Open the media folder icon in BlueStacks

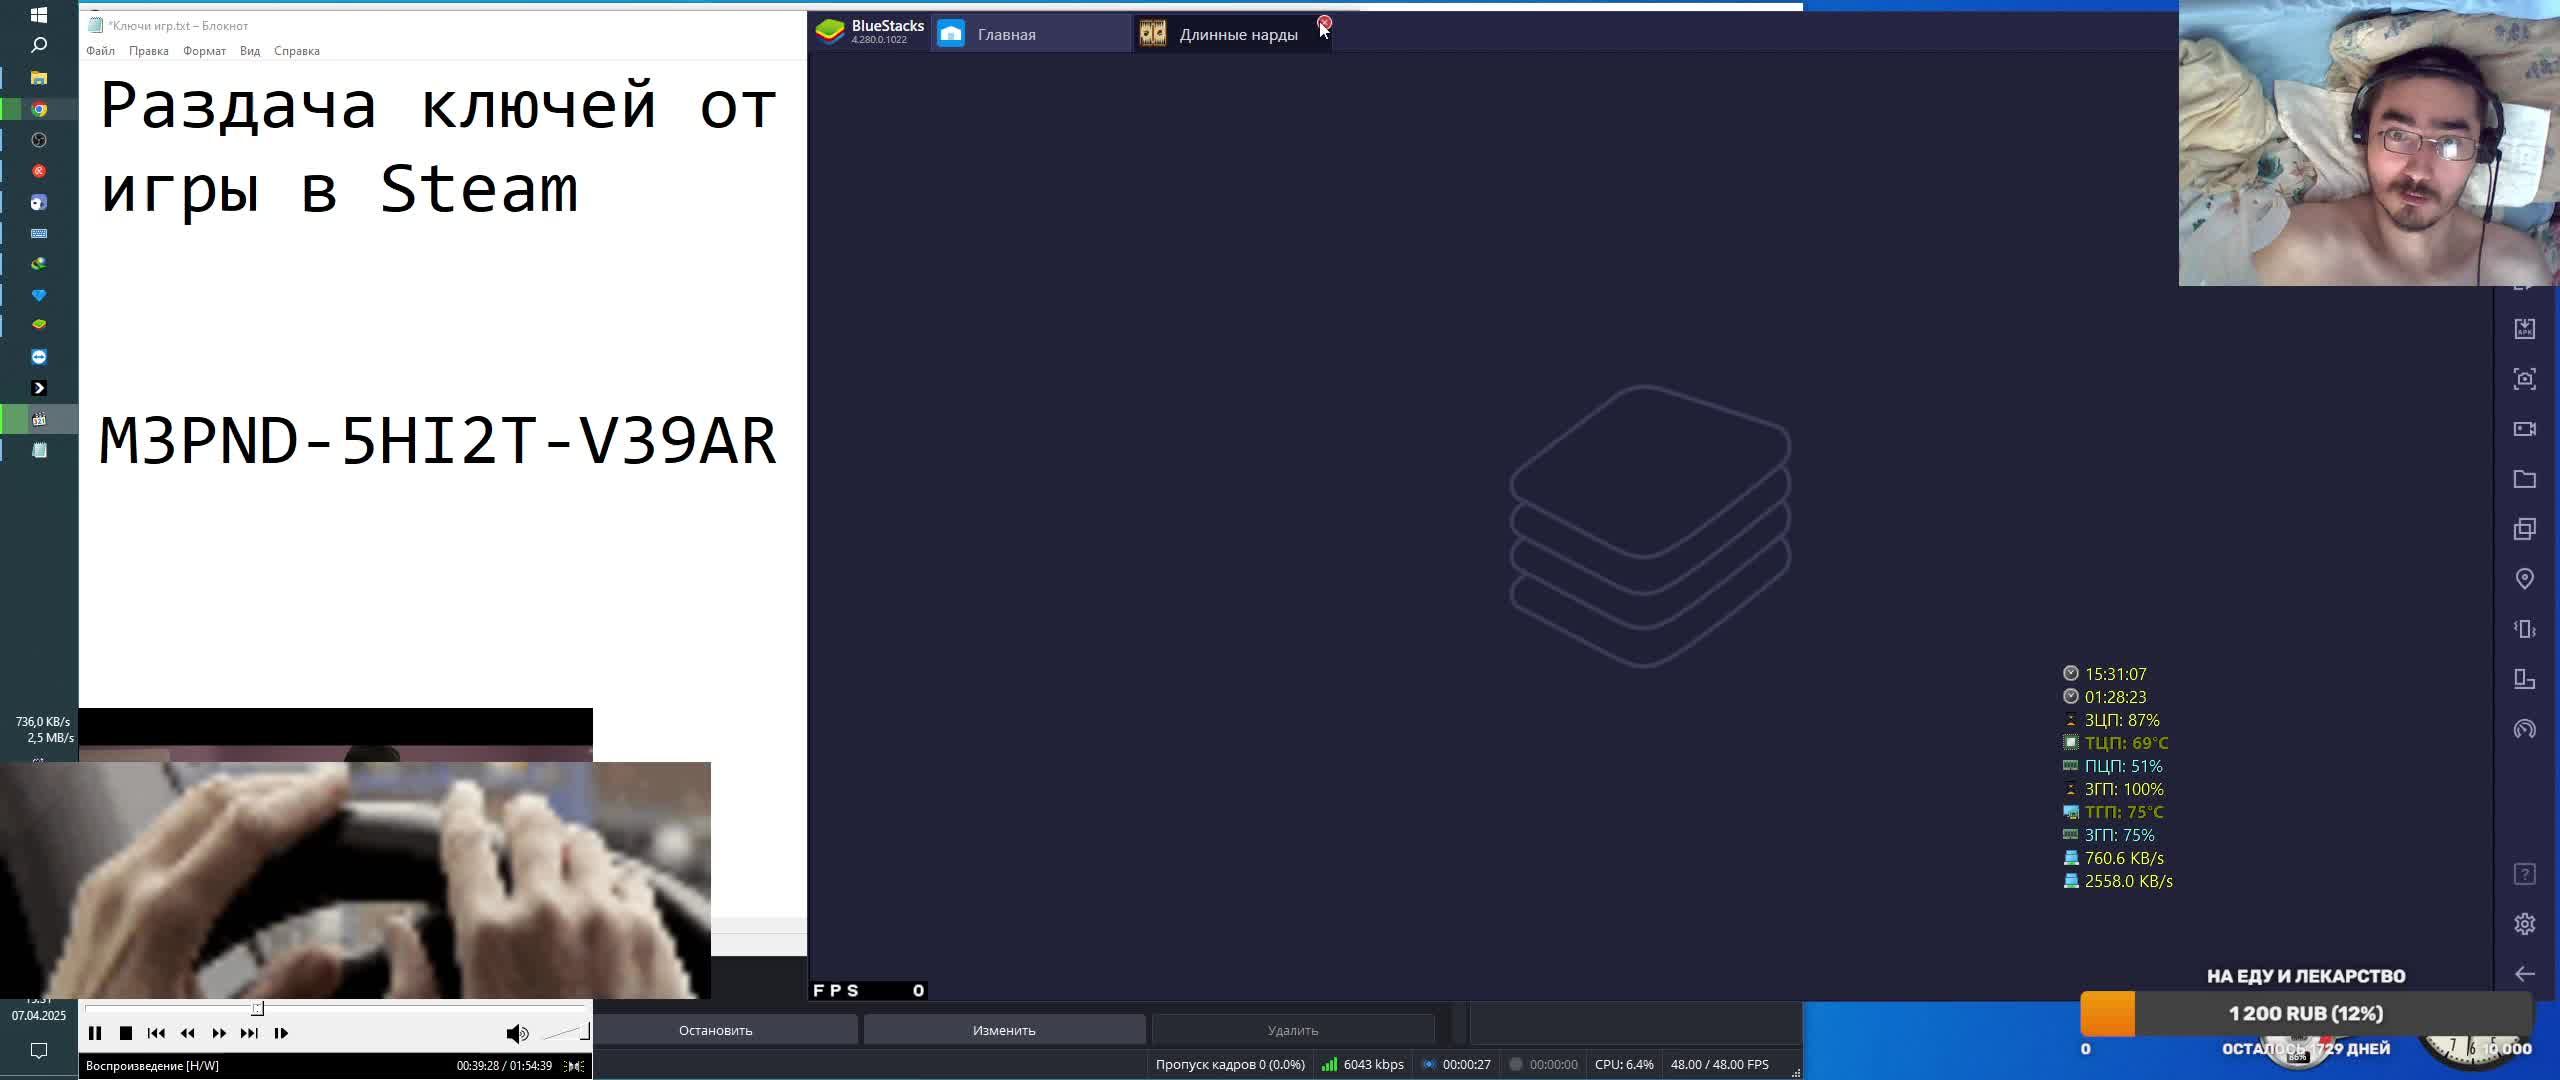coord(2524,479)
